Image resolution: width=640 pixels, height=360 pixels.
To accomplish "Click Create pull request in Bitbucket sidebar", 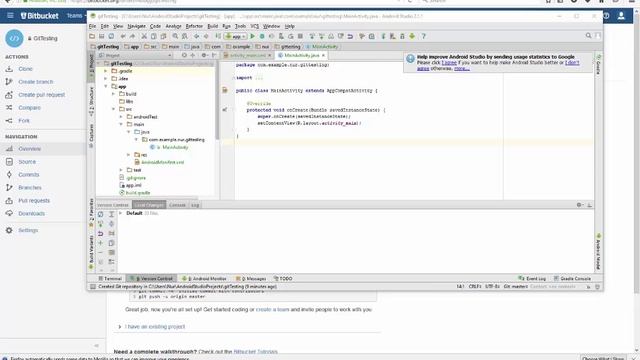I will (41, 95).
